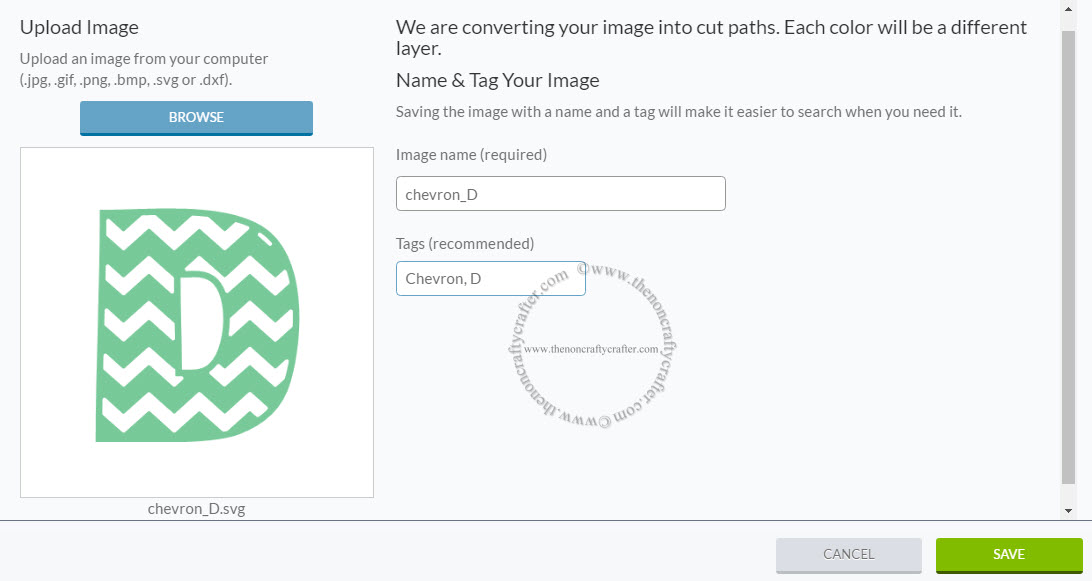The image size is (1092, 581).
Task: Click the Upload Image heading
Action: [x=79, y=27]
